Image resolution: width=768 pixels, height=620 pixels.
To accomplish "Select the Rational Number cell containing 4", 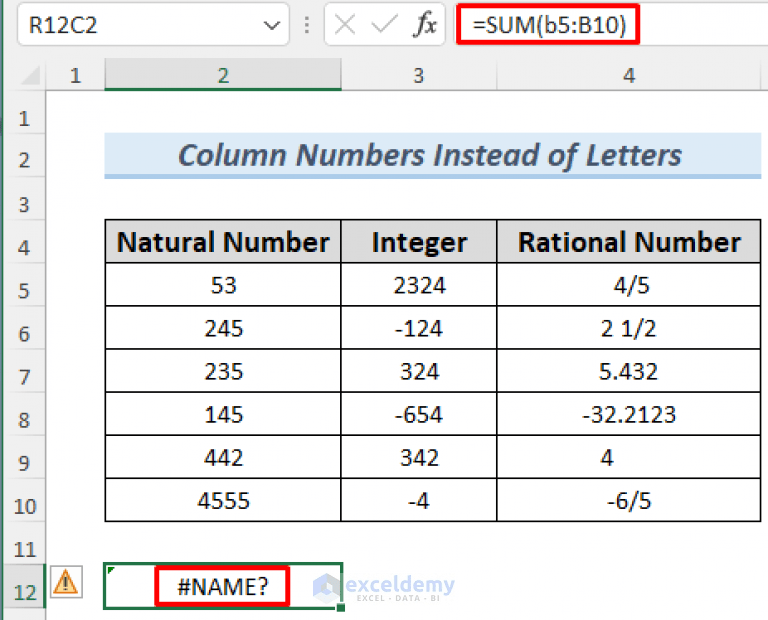I will (629, 457).
